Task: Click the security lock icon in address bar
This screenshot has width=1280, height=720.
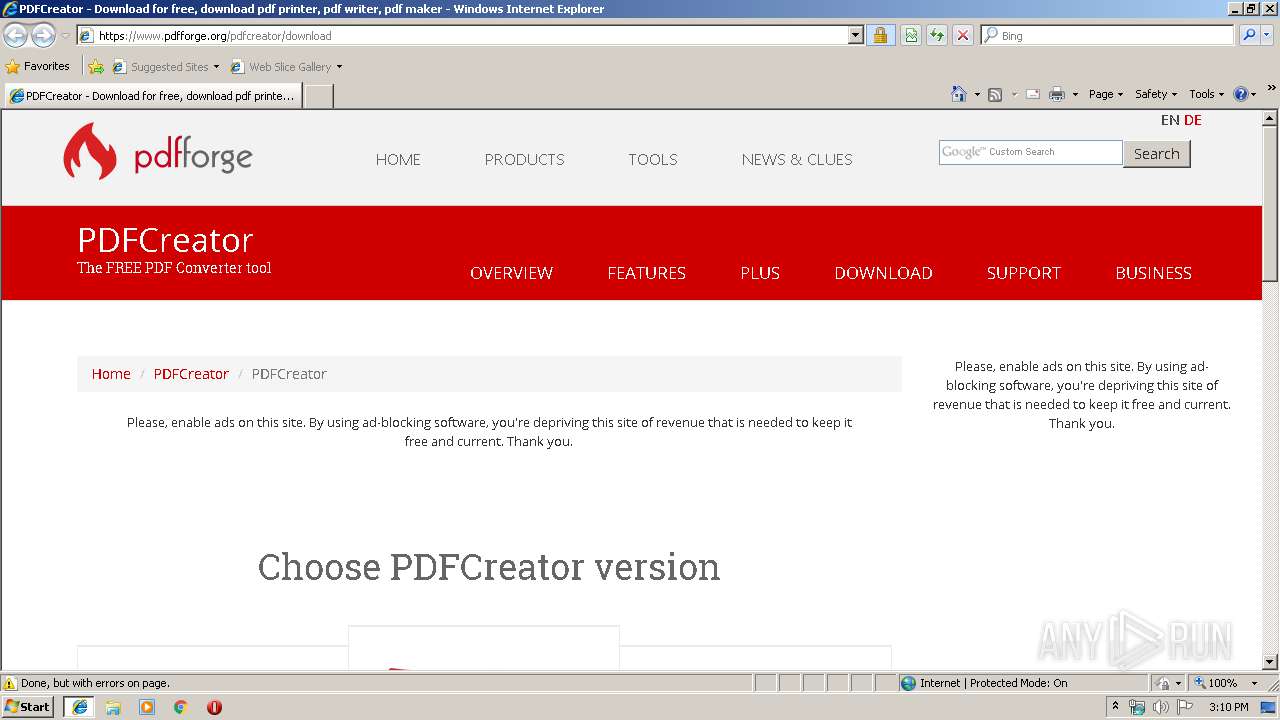Action: (x=880, y=35)
